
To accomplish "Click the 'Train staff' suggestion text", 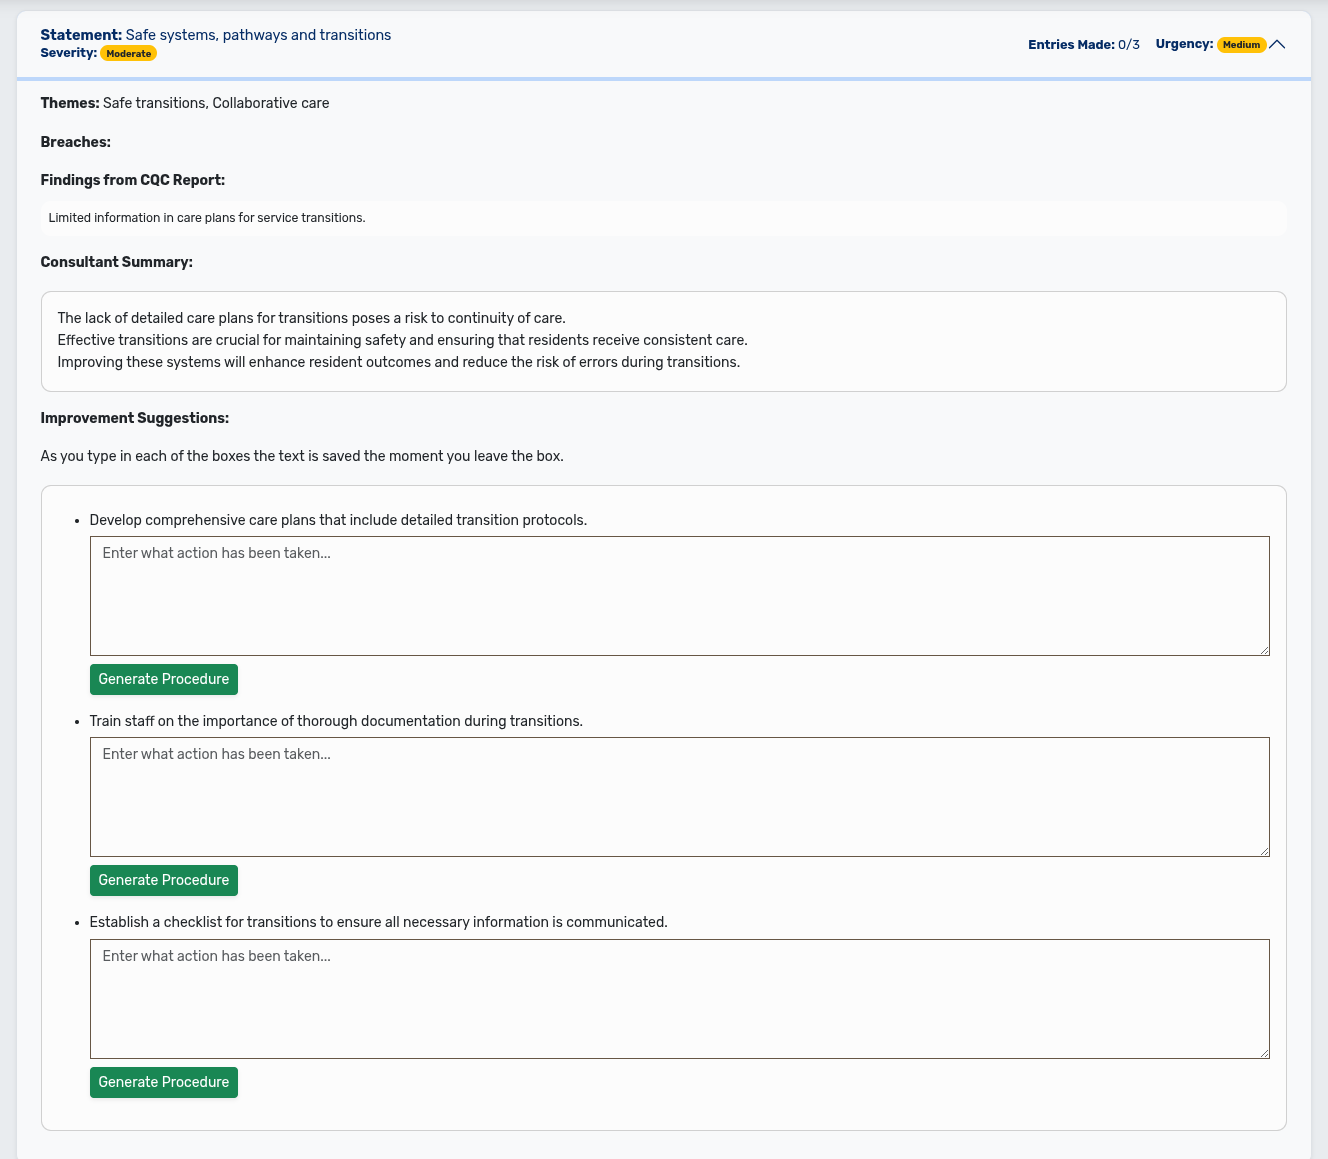I will click(336, 721).
